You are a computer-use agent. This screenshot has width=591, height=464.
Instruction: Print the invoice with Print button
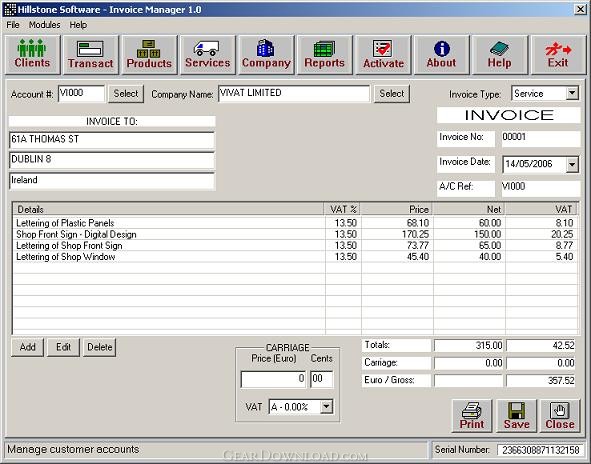click(472, 416)
